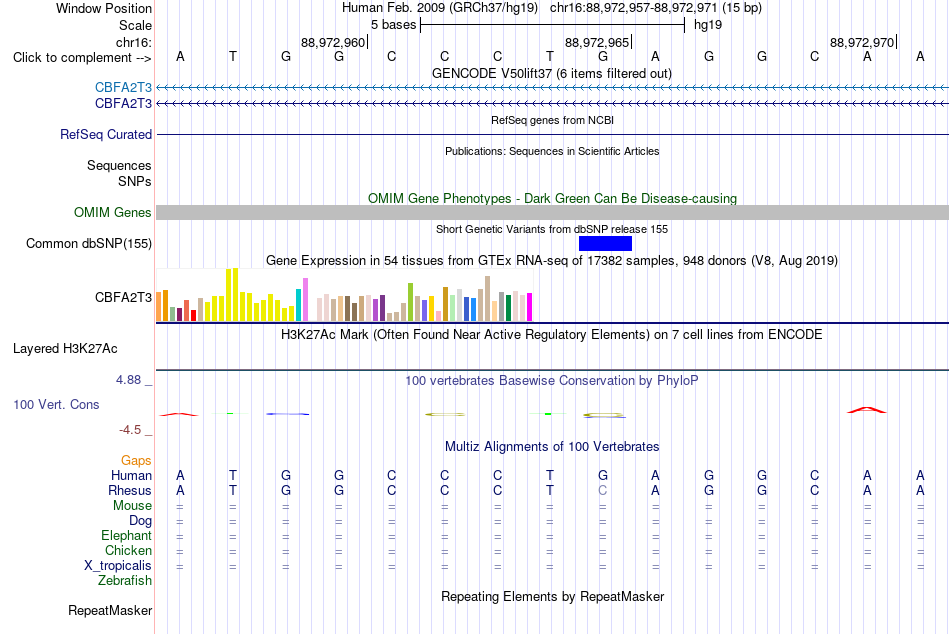Click chr16:88,972,957-88,972,971 (15 bp) position text
This screenshot has width=950, height=634.
pyautogui.click(x=656, y=8)
